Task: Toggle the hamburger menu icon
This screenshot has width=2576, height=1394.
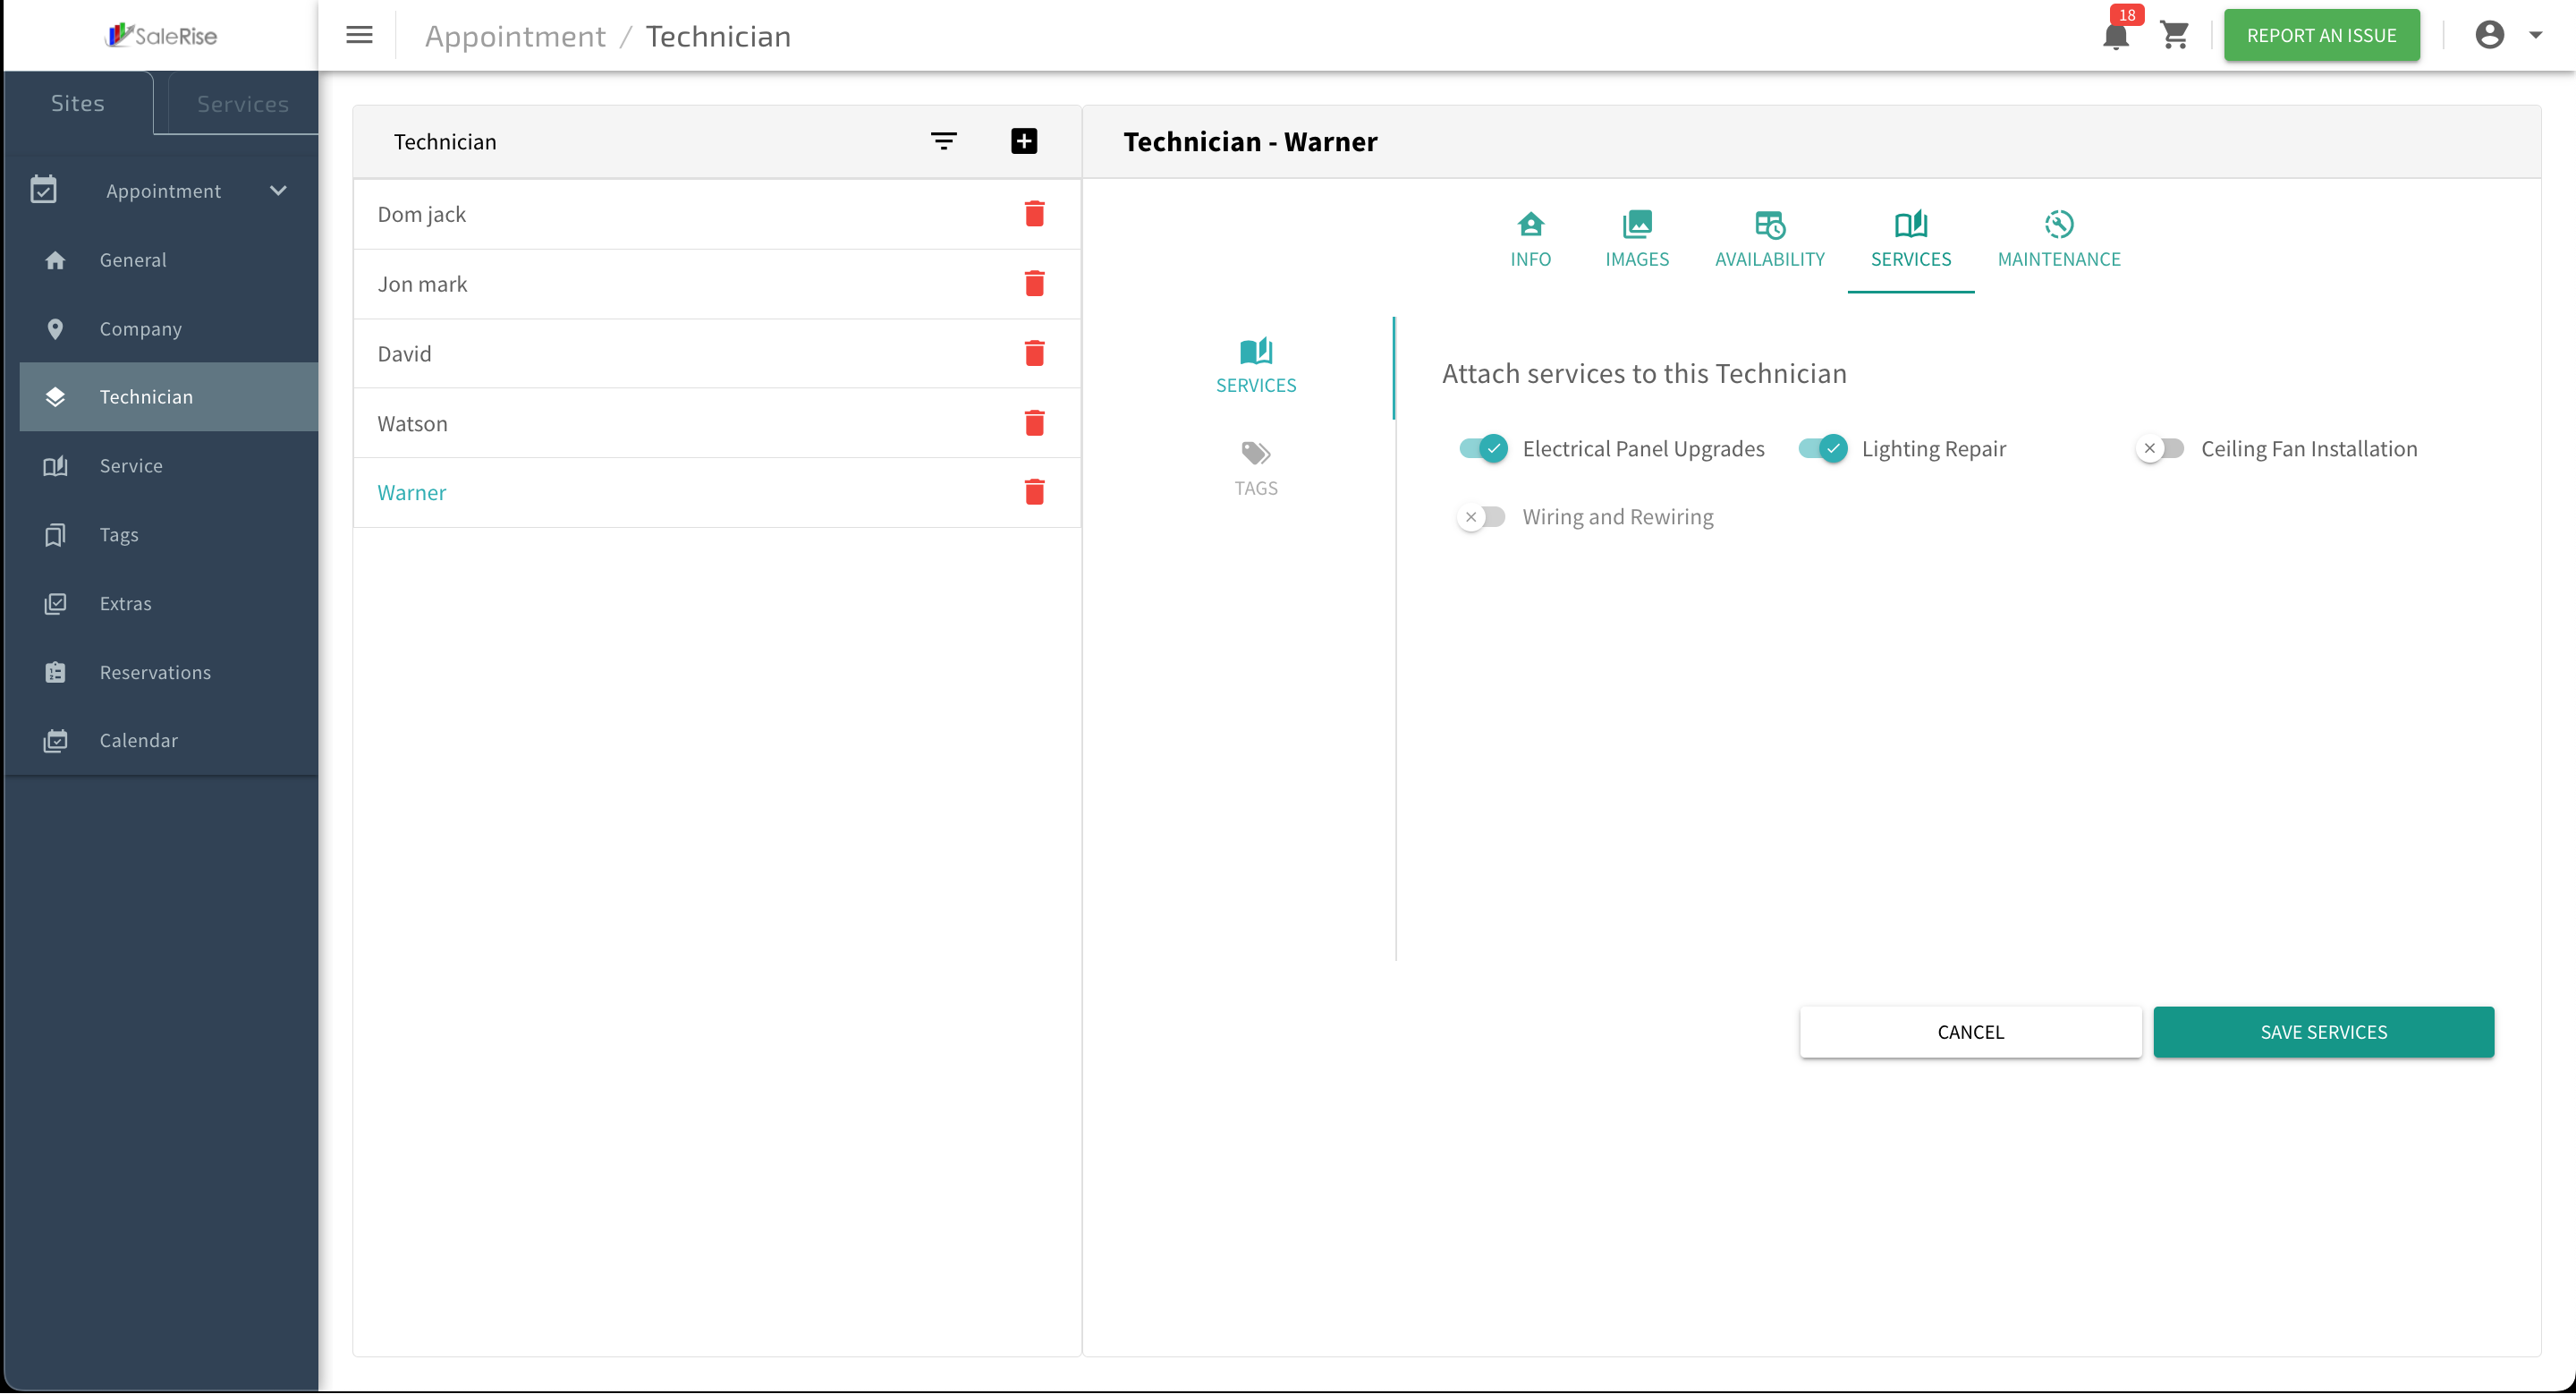Action: (x=359, y=35)
